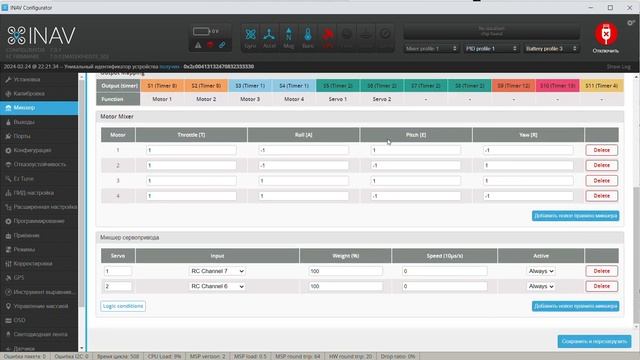Open the Приёмник tab icon
Viewport: 640px width, 360px height.
8,236
